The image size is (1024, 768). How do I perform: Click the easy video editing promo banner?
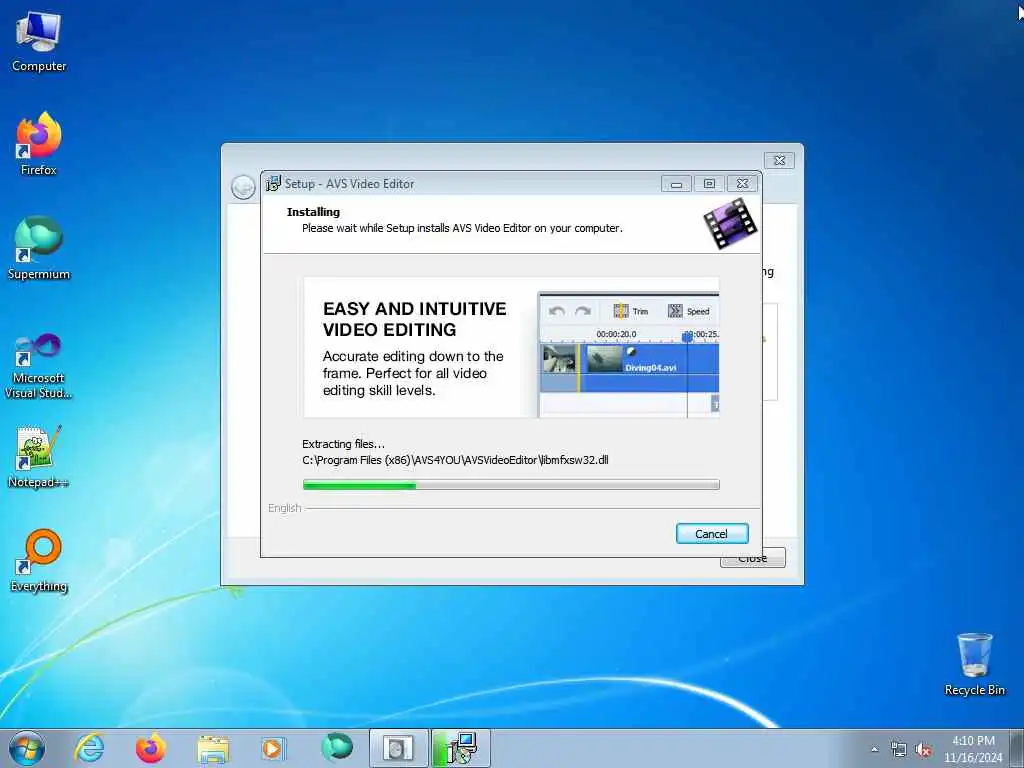[x=511, y=347]
